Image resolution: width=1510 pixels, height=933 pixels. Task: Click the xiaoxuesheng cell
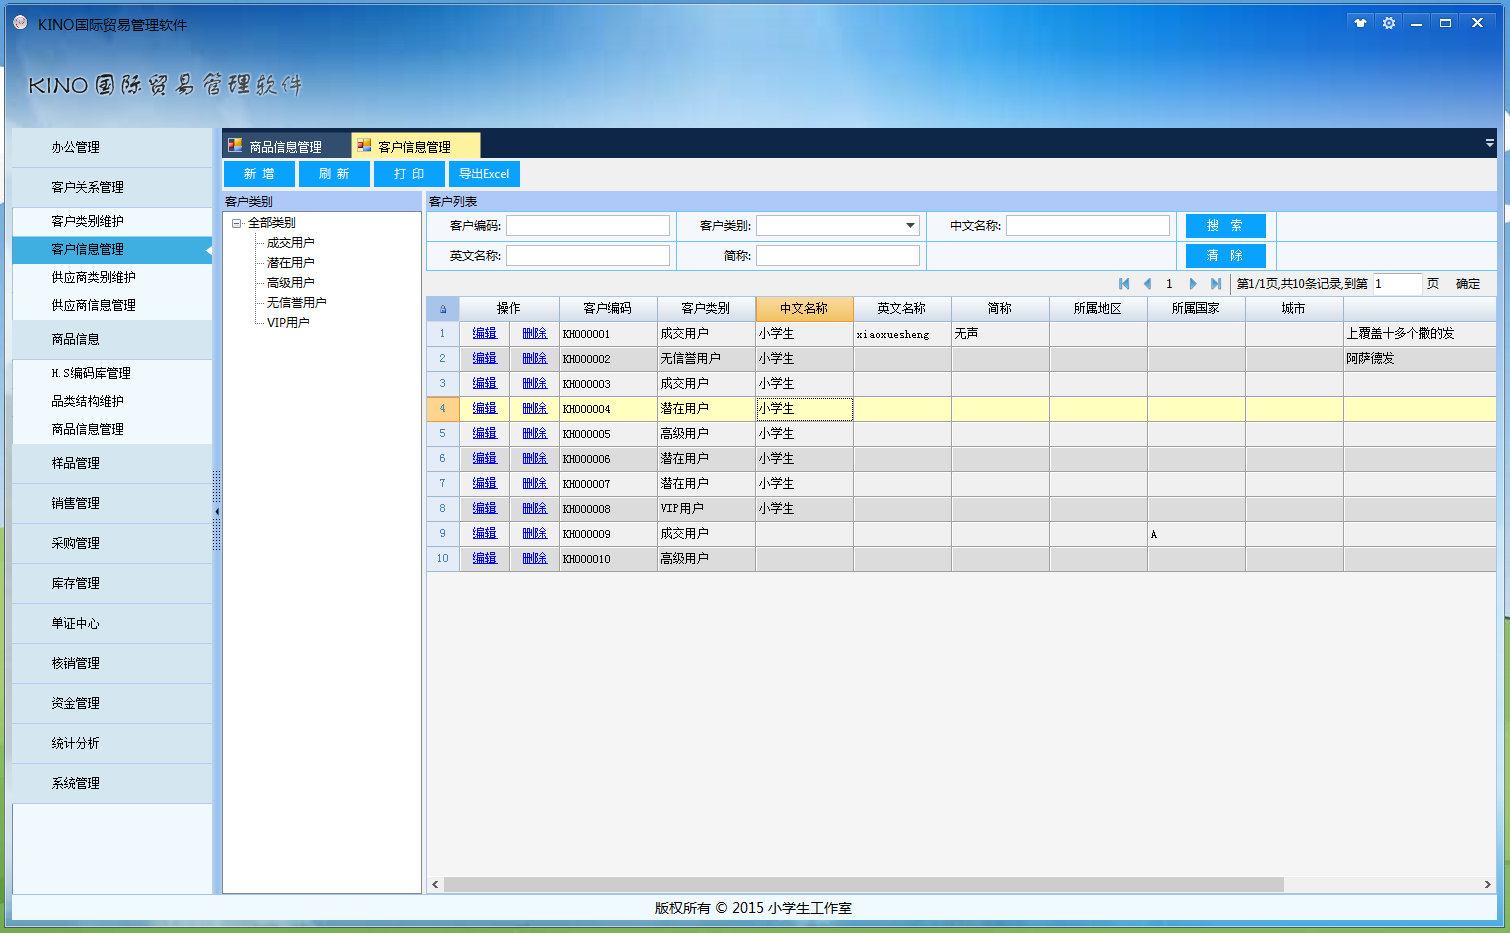click(x=902, y=334)
